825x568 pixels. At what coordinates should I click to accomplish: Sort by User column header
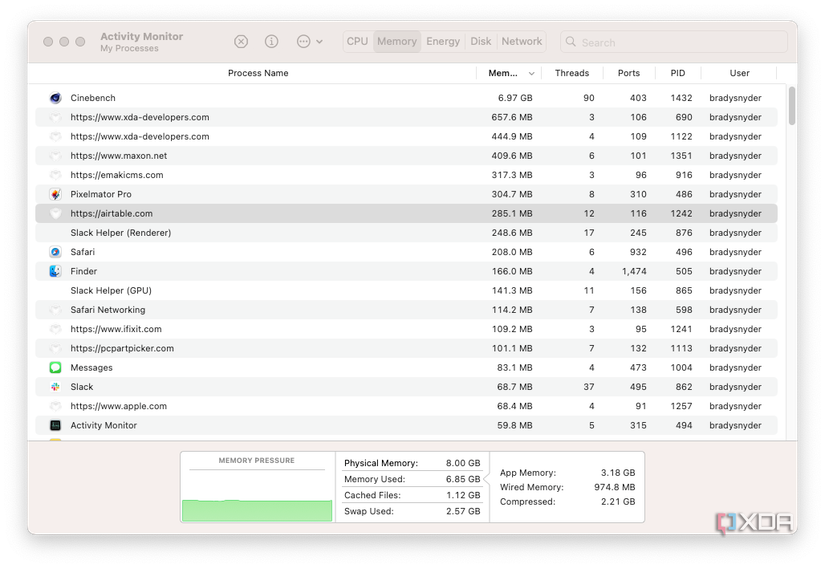[x=739, y=73]
